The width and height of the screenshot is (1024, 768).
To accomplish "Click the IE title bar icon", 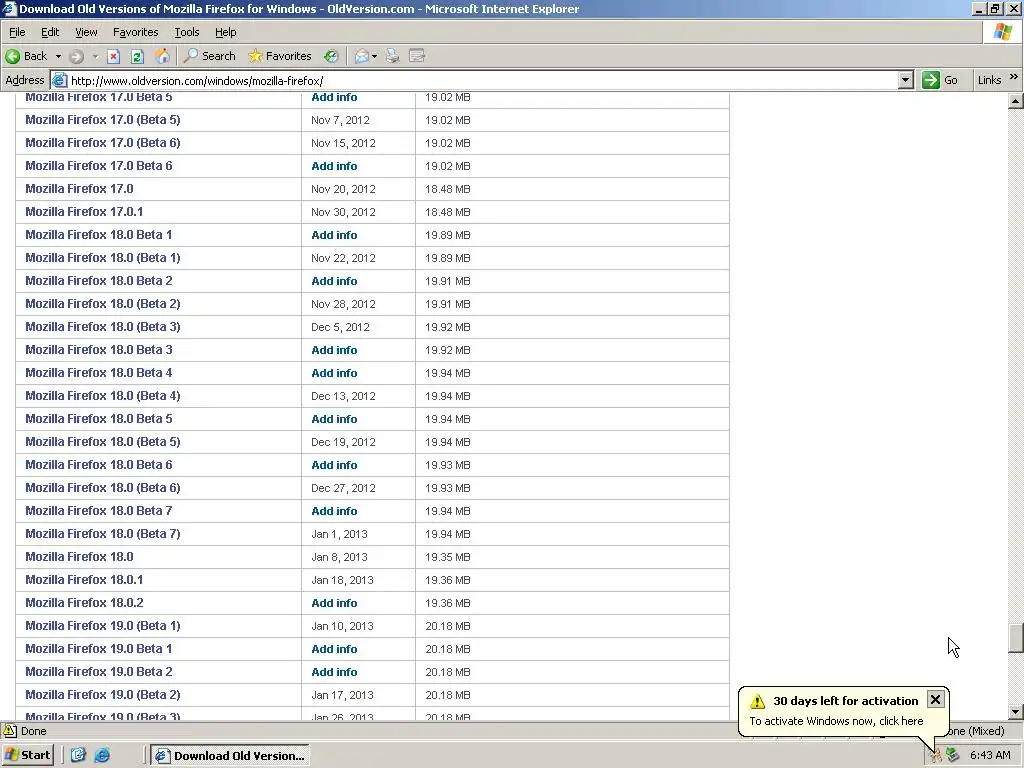I will 9,8.
